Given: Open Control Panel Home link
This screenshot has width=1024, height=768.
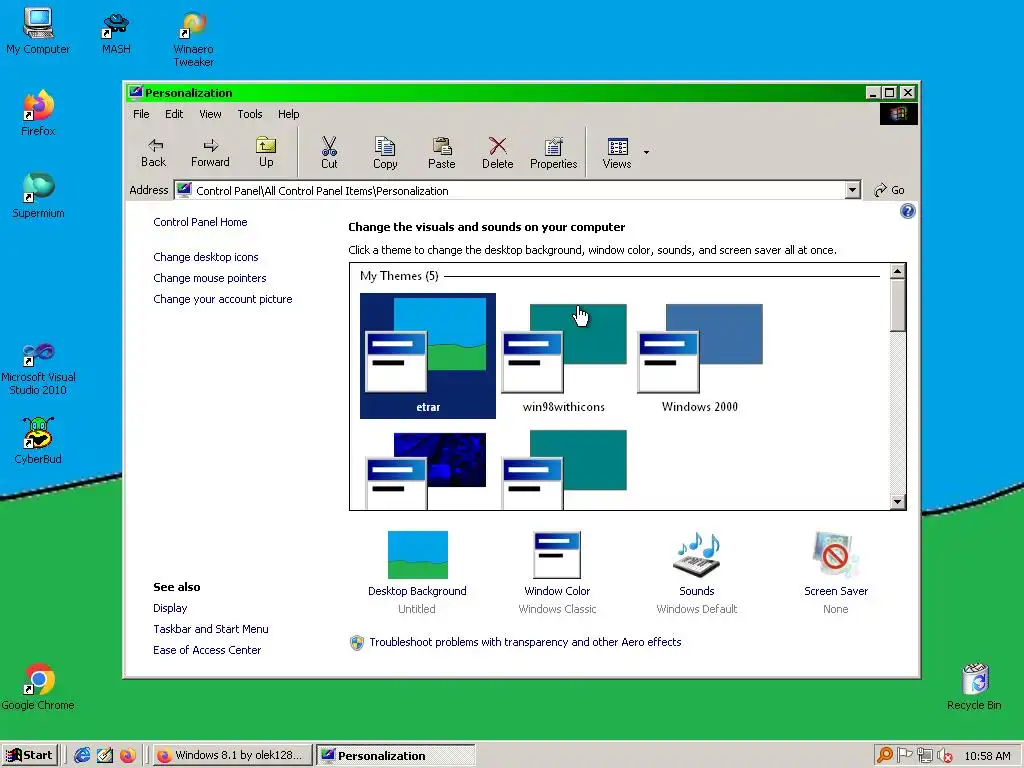Looking at the screenshot, I should pyautogui.click(x=200, y=222).
